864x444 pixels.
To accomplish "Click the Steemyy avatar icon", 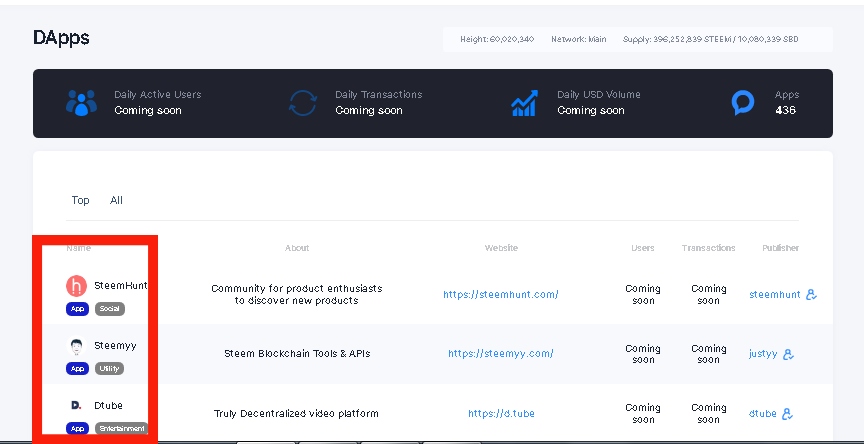I will coord(77,346).
